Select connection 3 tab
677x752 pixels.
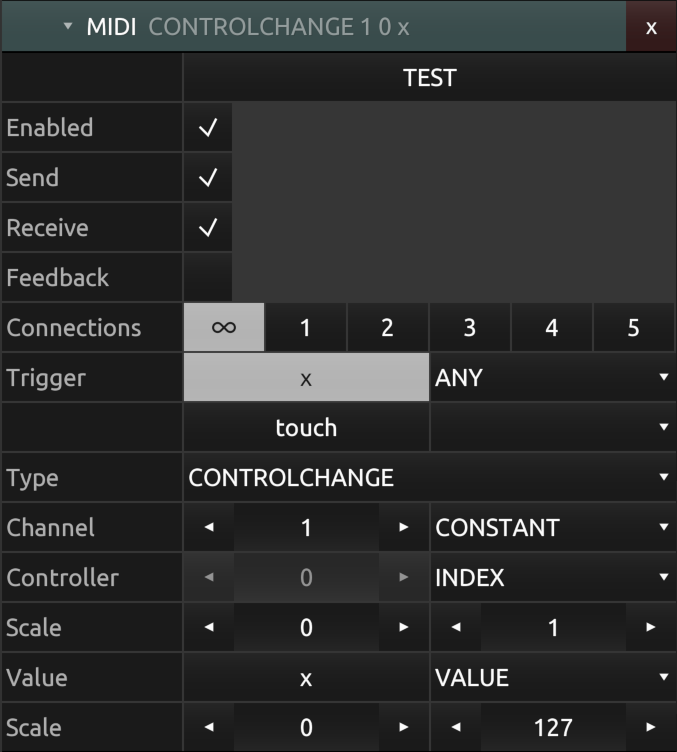pos(470,327)
